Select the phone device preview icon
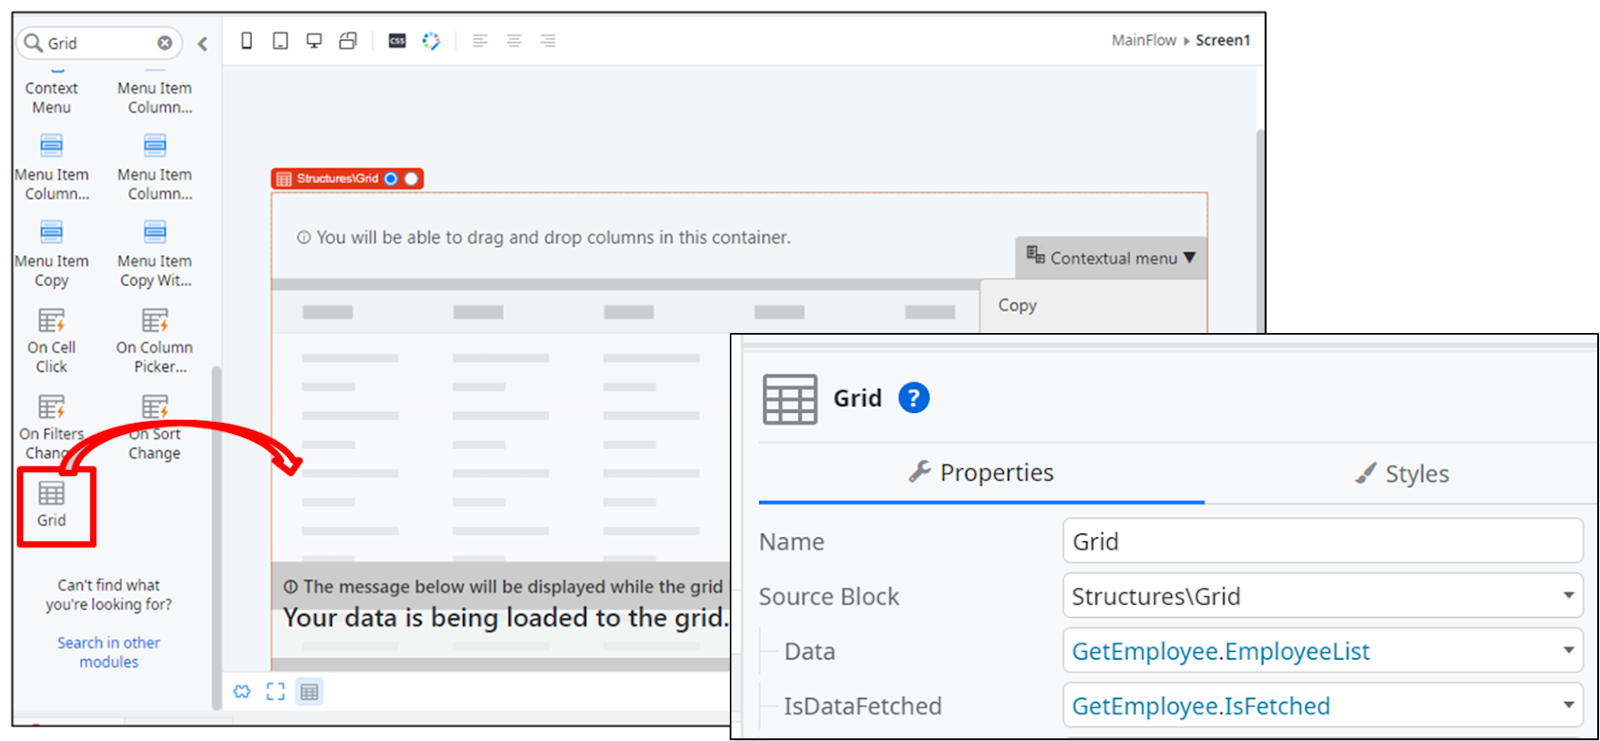The height and width of the screenshot is (741, 1600). coord(247,41)
